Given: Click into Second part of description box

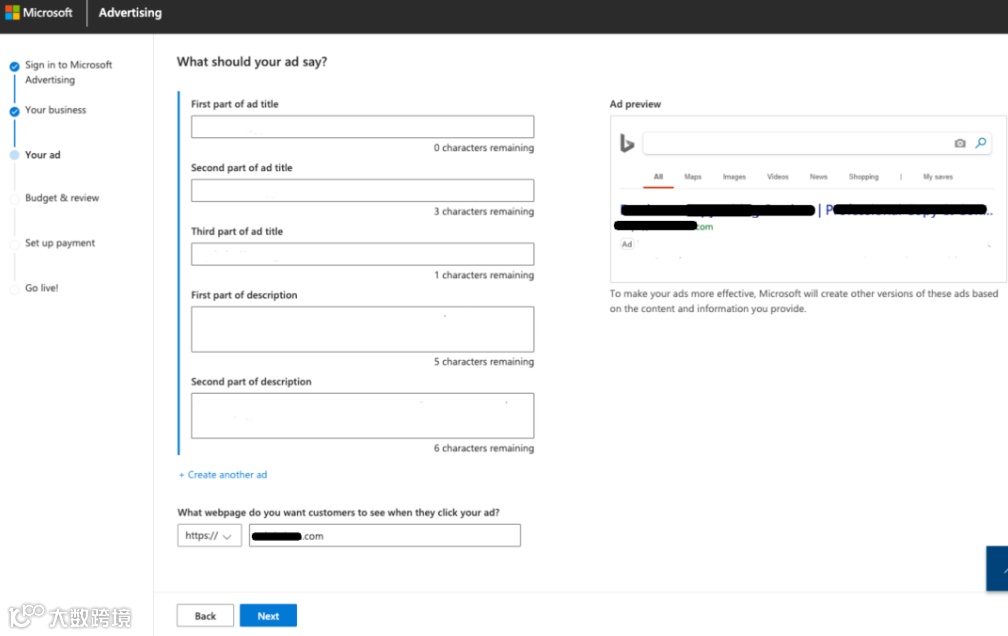Looking at the screenshot, I should [x=362, y=415].
